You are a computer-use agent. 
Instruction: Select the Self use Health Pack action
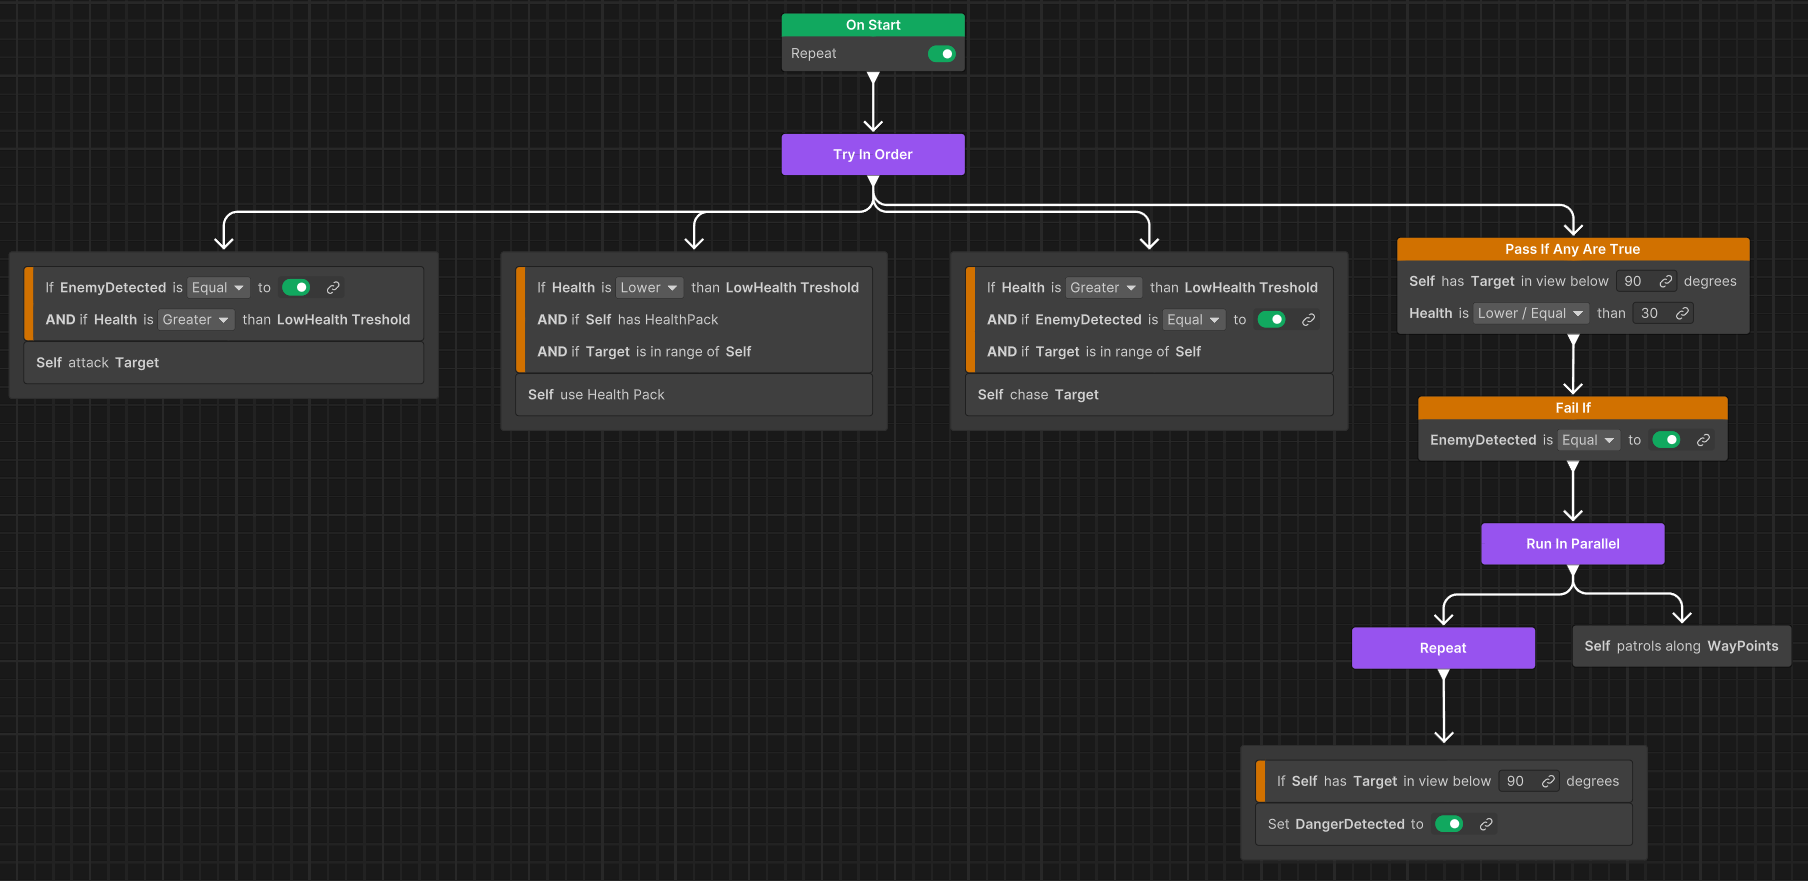tap(694, 395)
